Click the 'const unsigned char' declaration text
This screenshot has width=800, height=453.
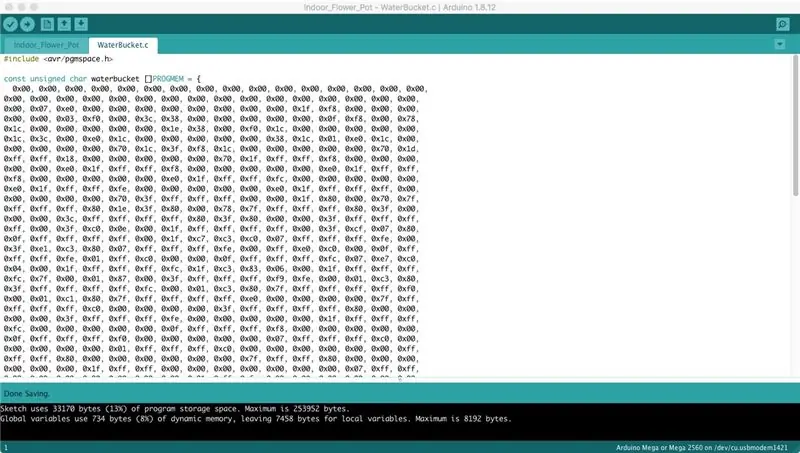pos(45,79)
